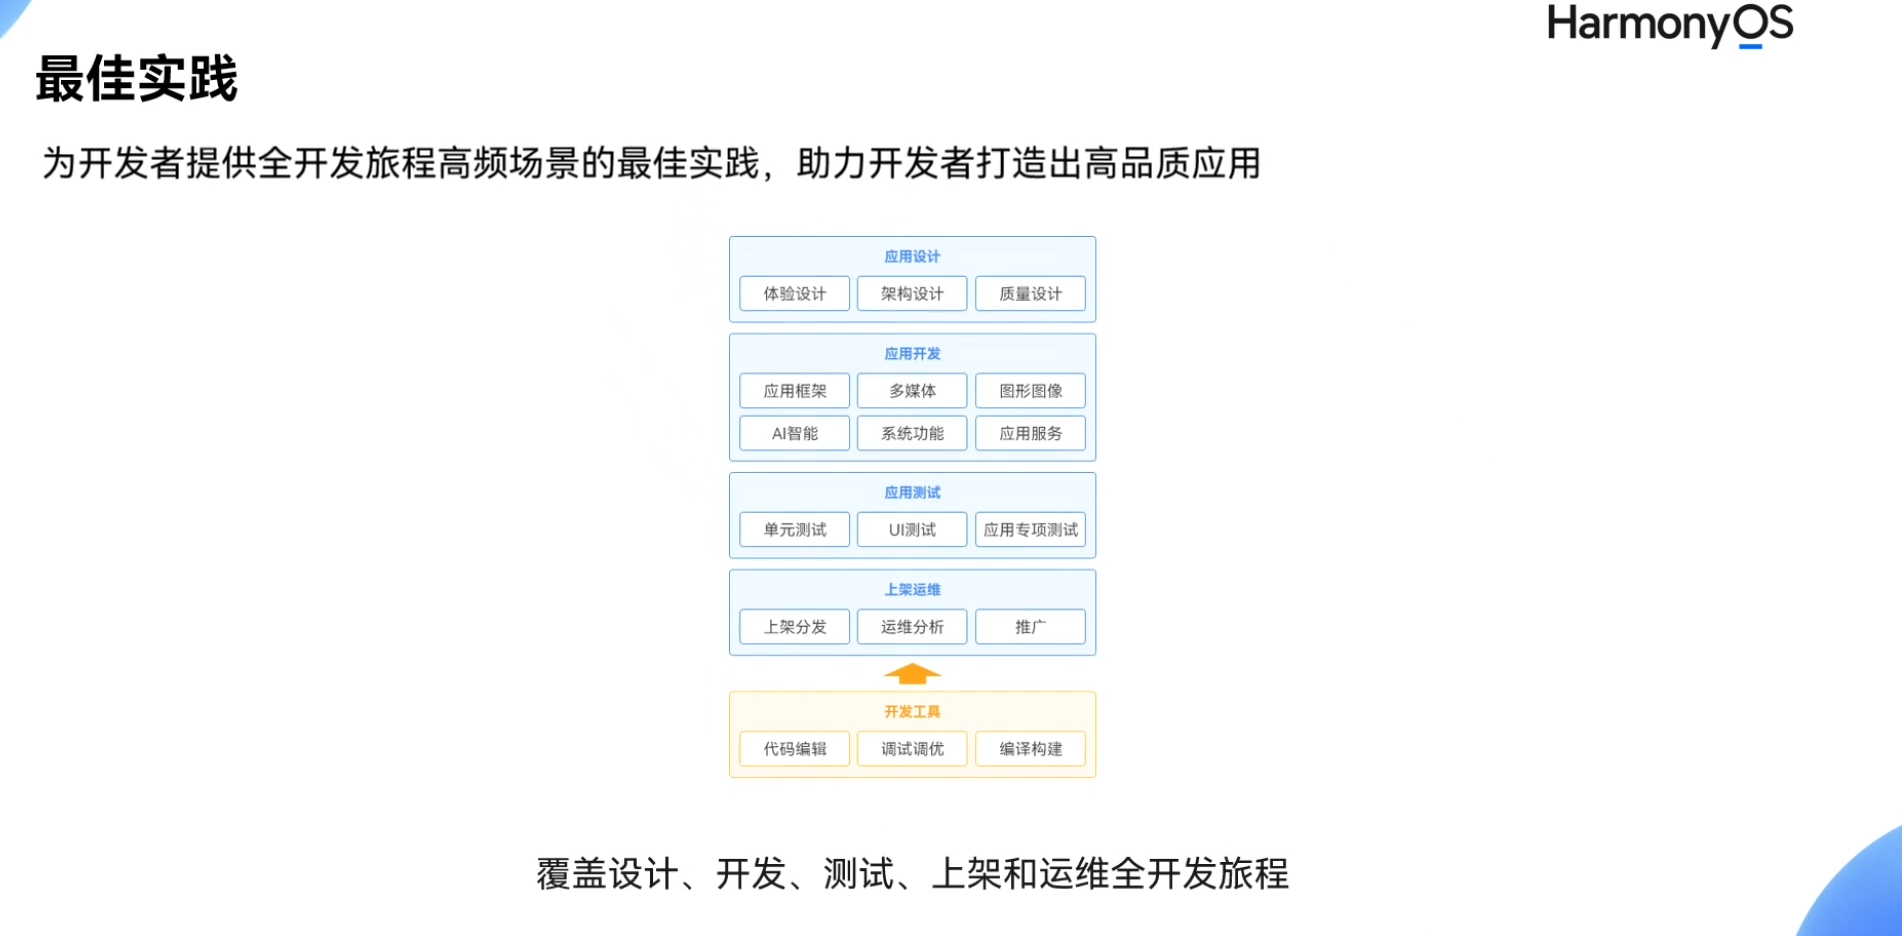Open the 应用框架 item
1902x936 pixels.
795,390
